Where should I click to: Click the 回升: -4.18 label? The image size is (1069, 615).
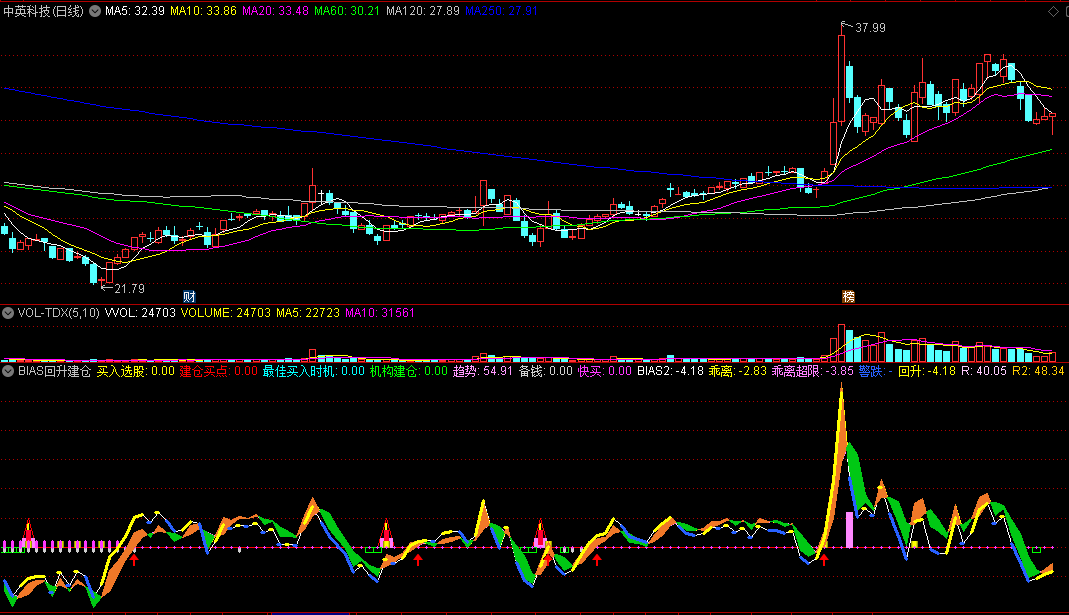[x=927, y=371]
